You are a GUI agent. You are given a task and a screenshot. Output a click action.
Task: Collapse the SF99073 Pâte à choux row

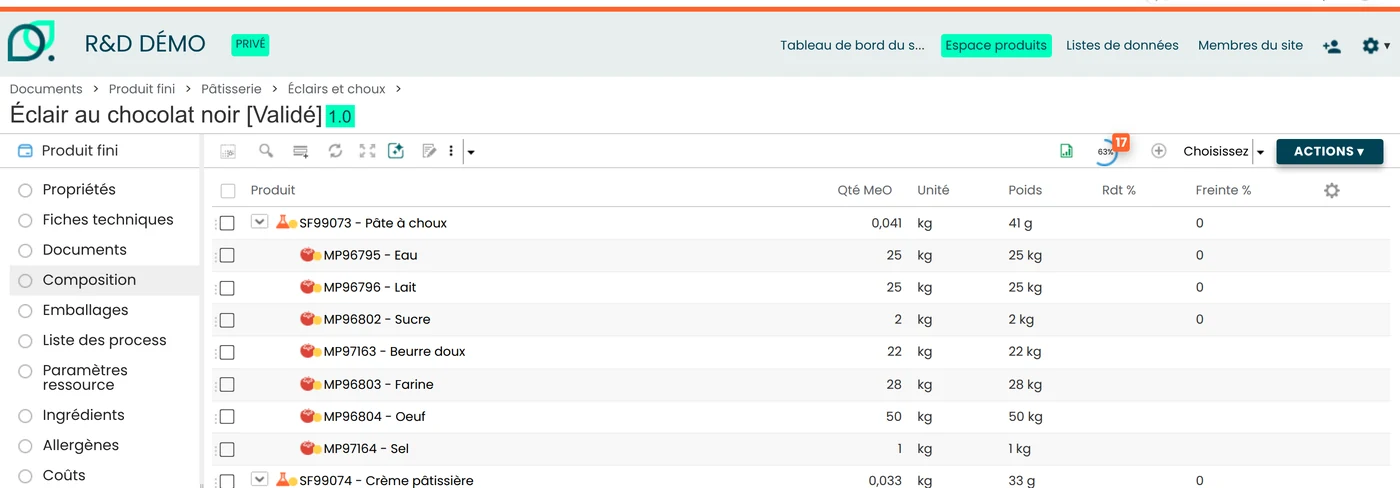pos(259,222)
